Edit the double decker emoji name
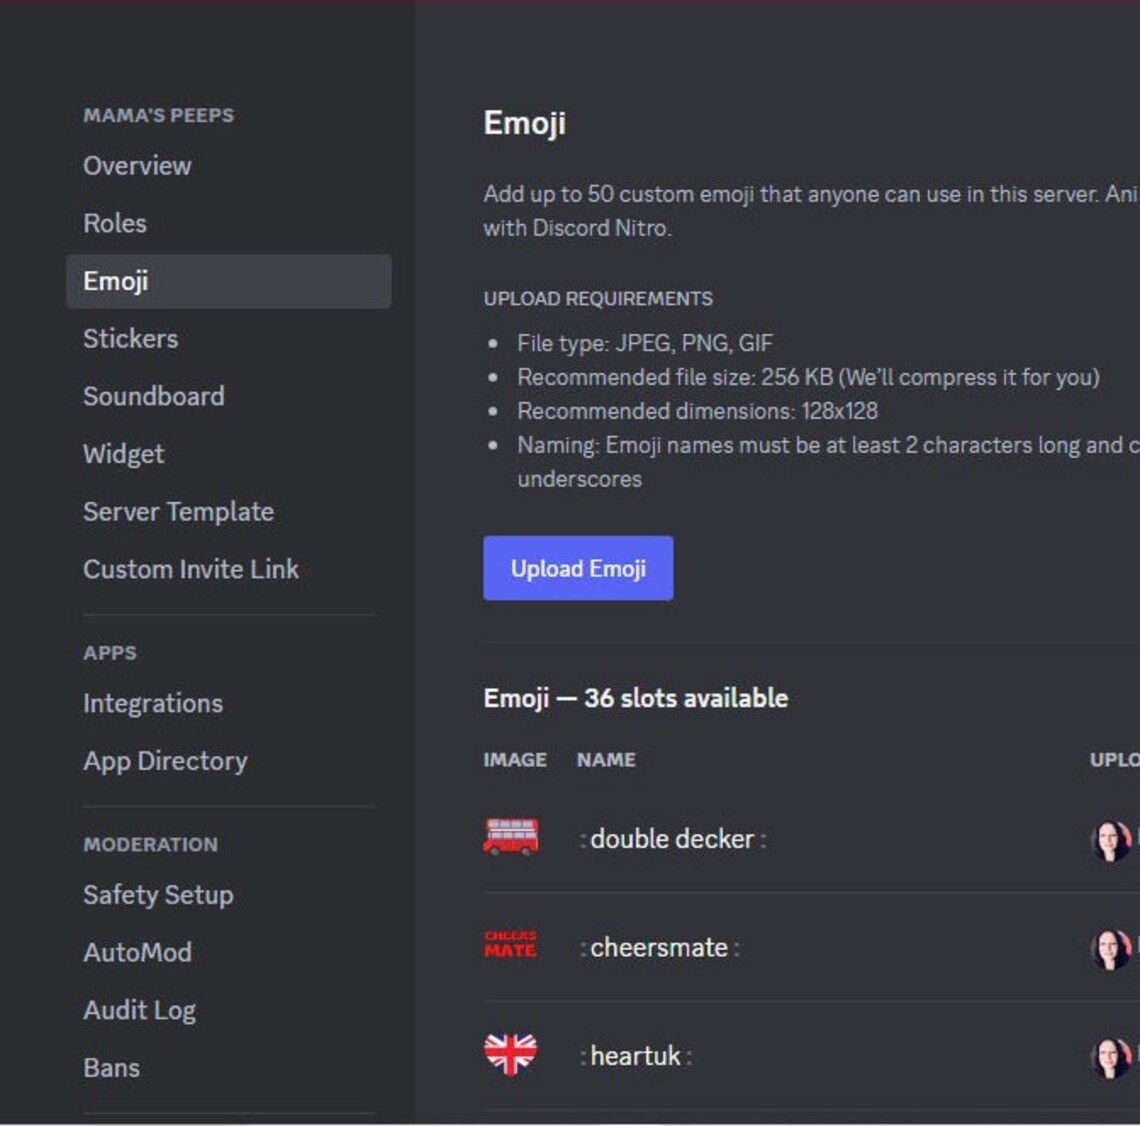The height and width of the screenshot is (1126, 1140). pyautogui.click(x=673, y=840)
